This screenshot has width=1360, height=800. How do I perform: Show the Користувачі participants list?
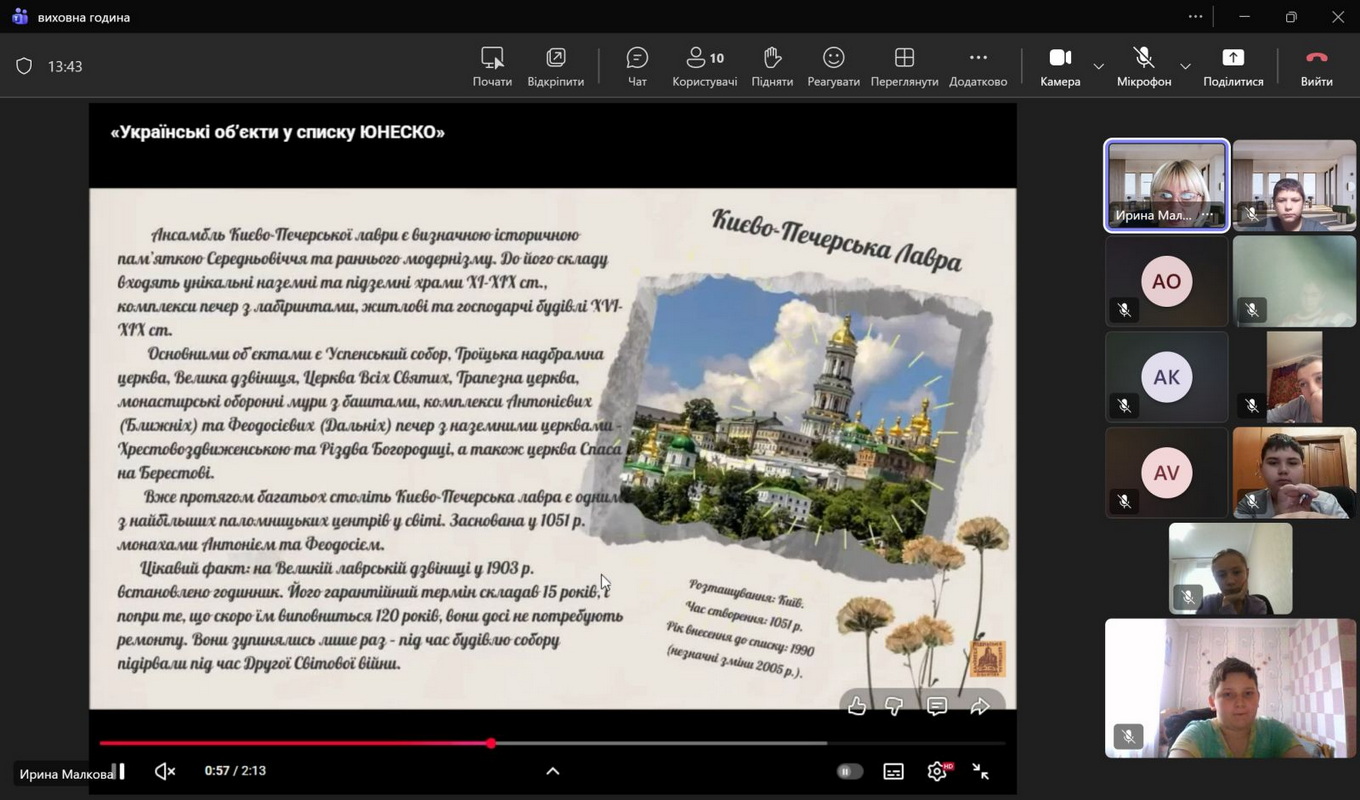pyautogui.click(x=704, y=67)
